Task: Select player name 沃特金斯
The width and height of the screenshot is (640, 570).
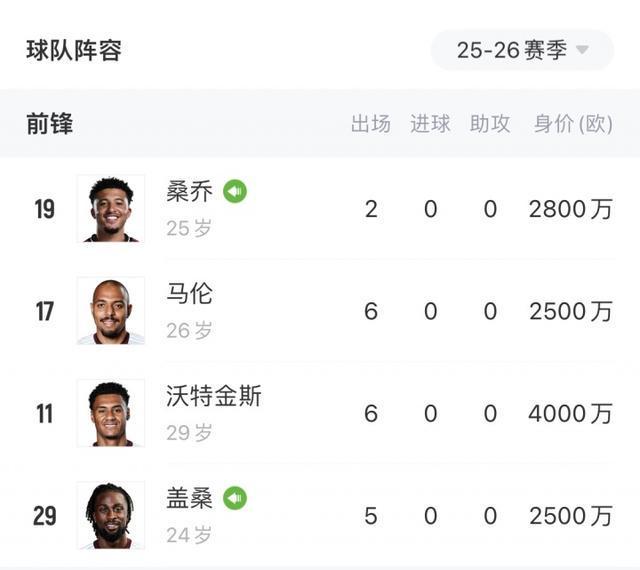Action: tap(214, 396)
